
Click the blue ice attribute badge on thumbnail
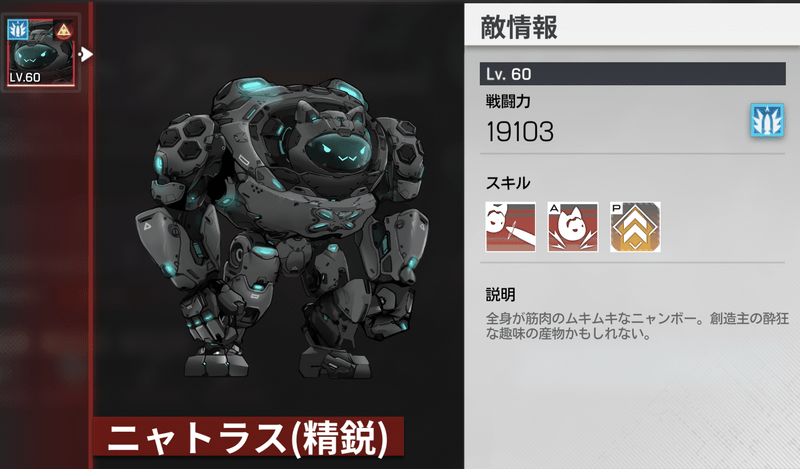[x=18, y=30]
